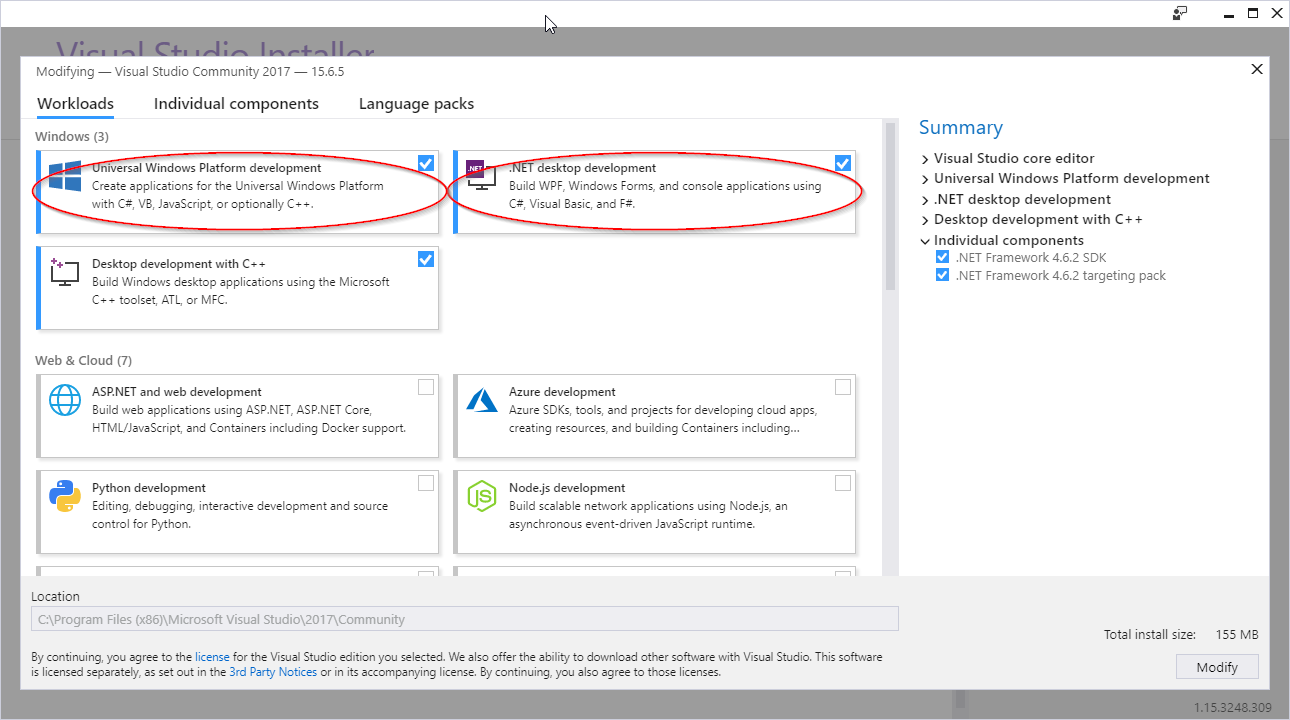Uncheck Universal Windows Platform development workload

[x=426, y=163]
